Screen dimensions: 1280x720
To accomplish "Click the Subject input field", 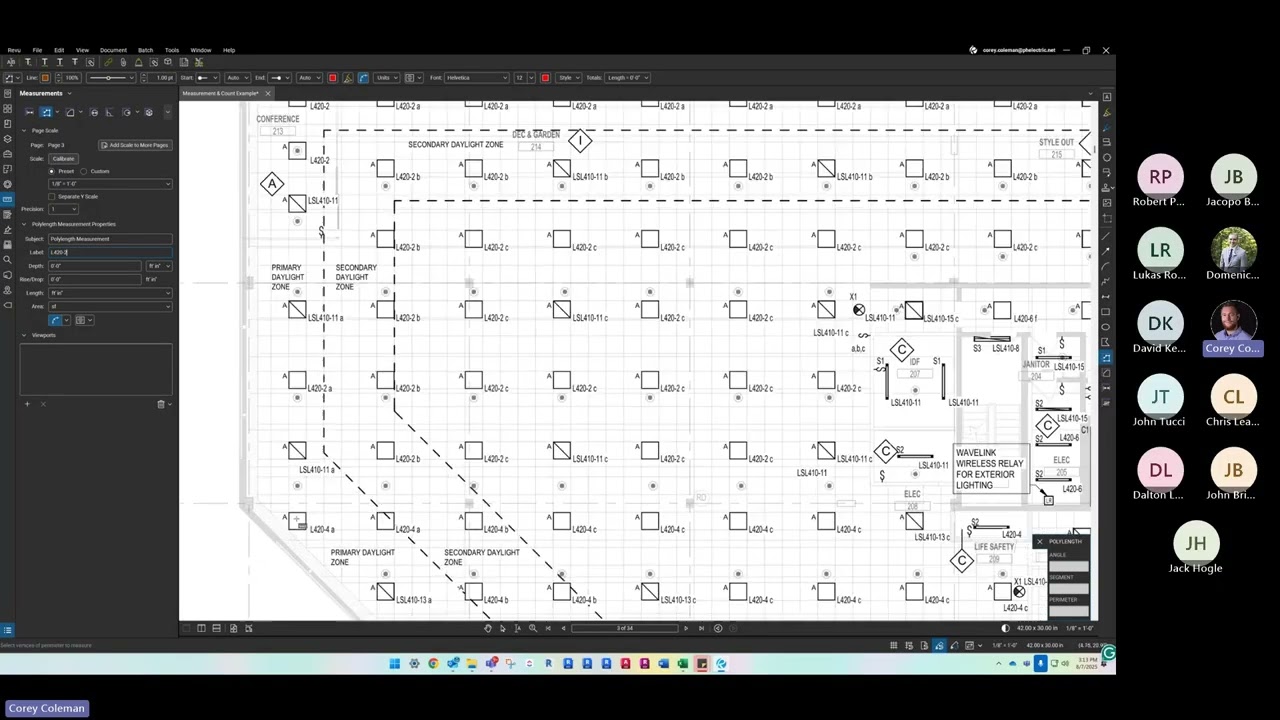I will 110,239.
